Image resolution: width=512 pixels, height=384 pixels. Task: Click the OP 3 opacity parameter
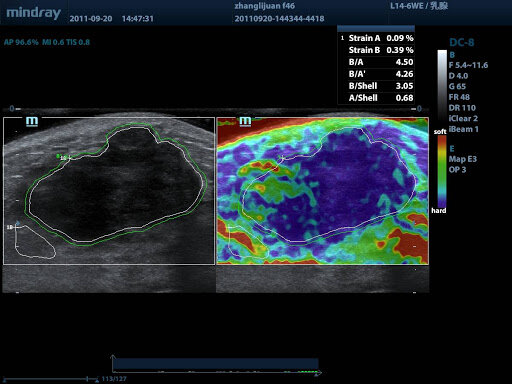457,170
